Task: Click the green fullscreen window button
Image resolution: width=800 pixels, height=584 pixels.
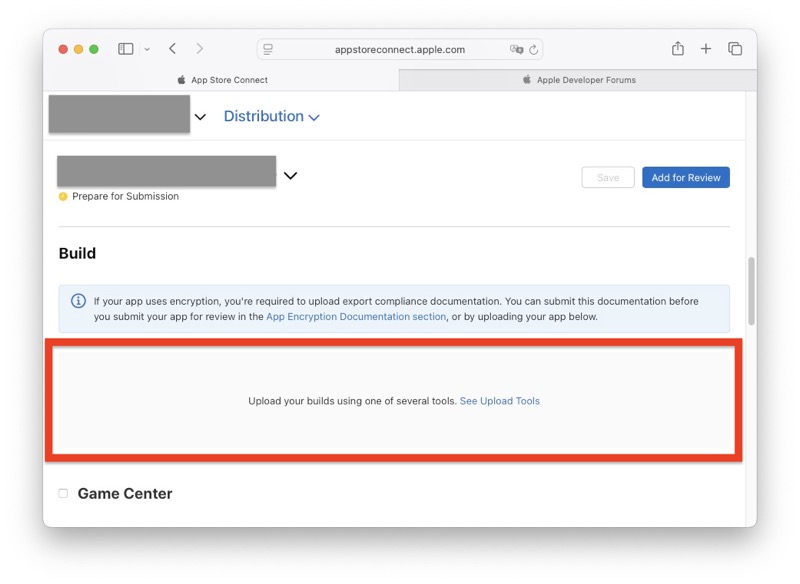Action: [94, 49]
